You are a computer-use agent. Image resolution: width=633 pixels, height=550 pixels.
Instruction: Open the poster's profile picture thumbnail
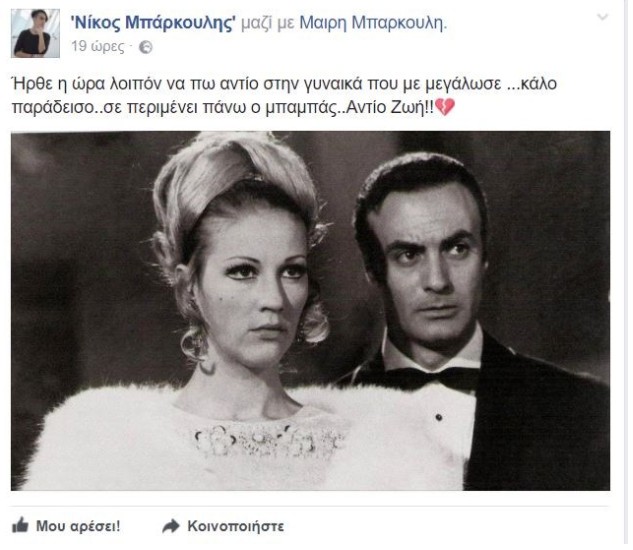coord(36,34)
